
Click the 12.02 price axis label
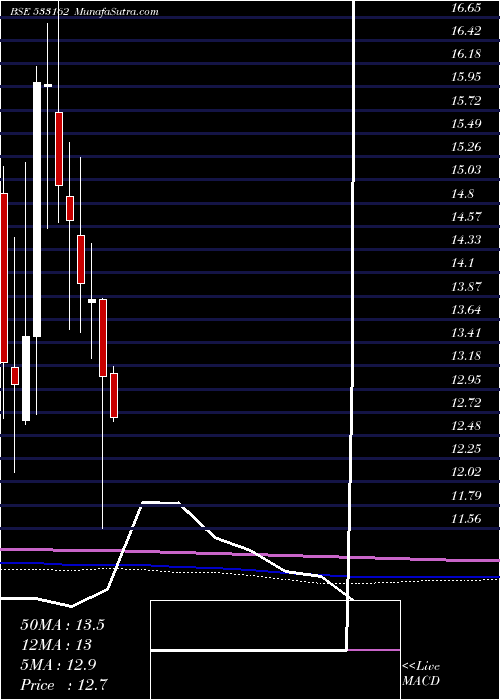(x=466, y=472)
